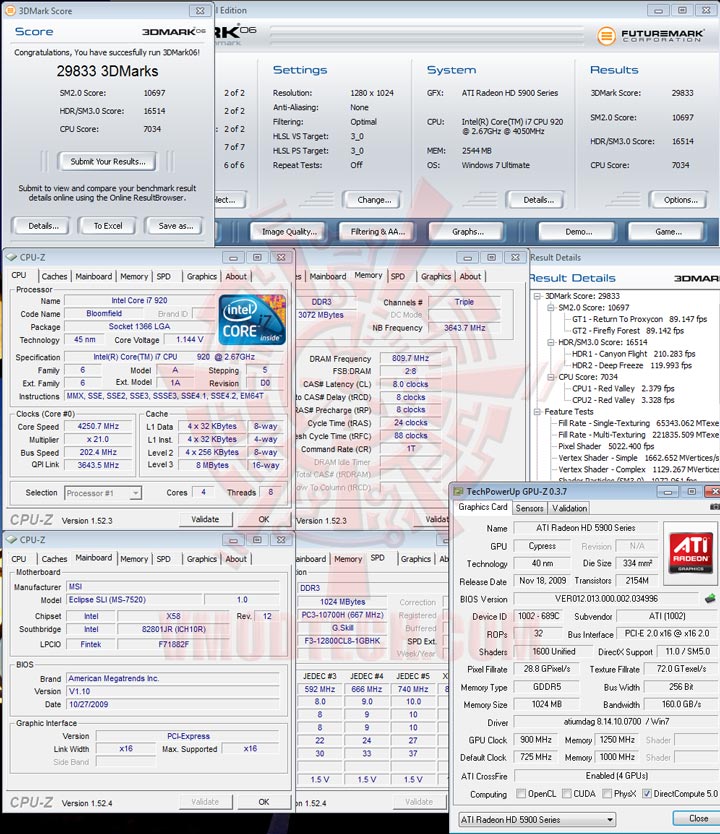Click Validate in top CPU-Z CPU window
The height and width of the screenshot is (834, 720).
coord(205,519)
